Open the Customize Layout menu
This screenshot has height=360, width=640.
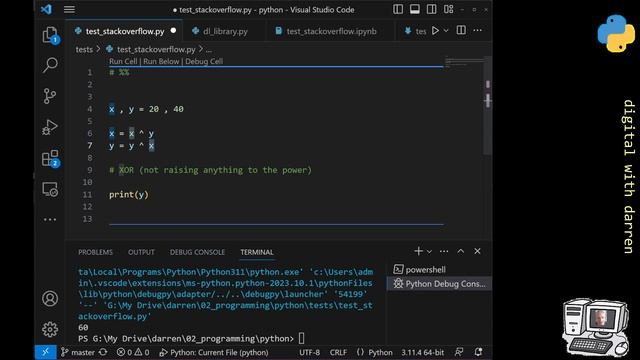[449, 9]
